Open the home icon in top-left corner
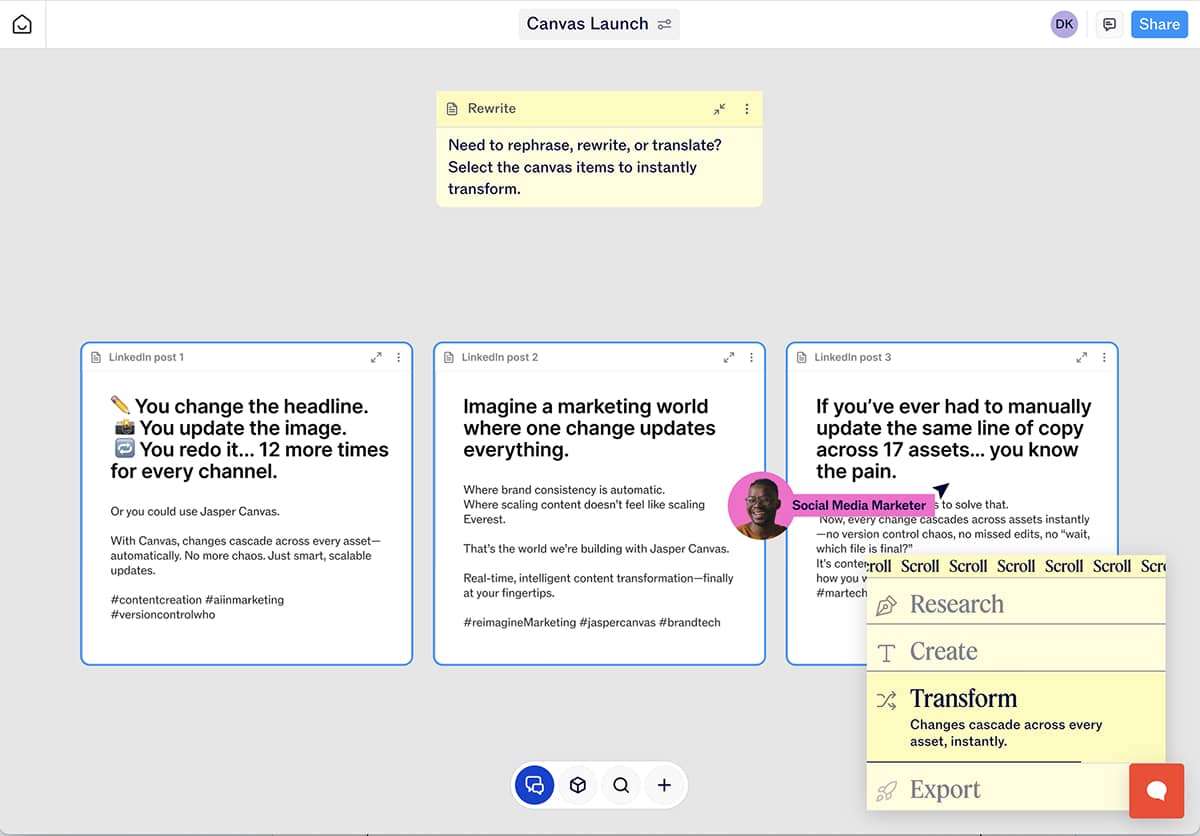1200x836 pixels. point(22,24)
